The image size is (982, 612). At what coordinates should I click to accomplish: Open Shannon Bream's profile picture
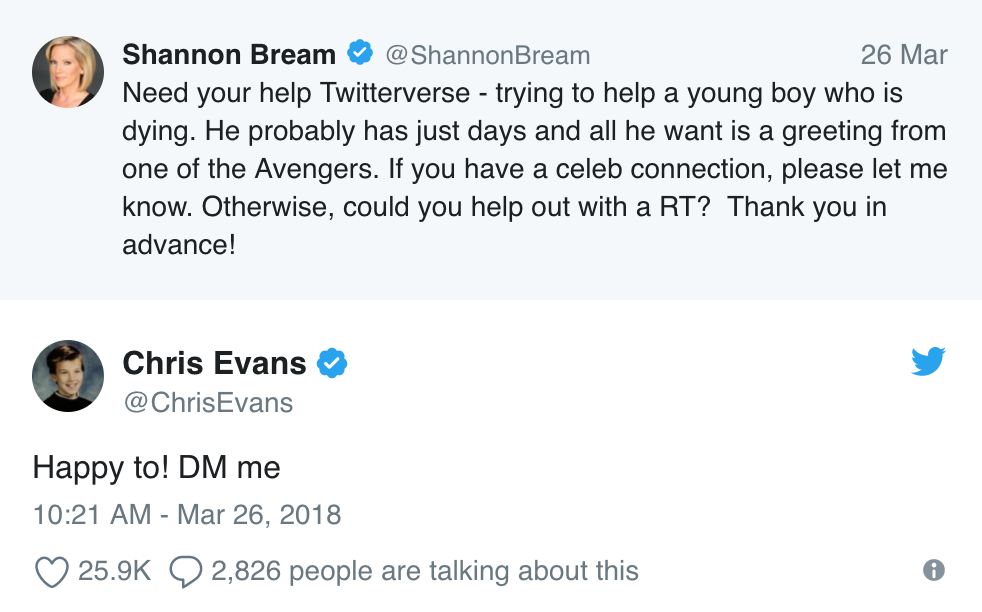tap(68, 72)
